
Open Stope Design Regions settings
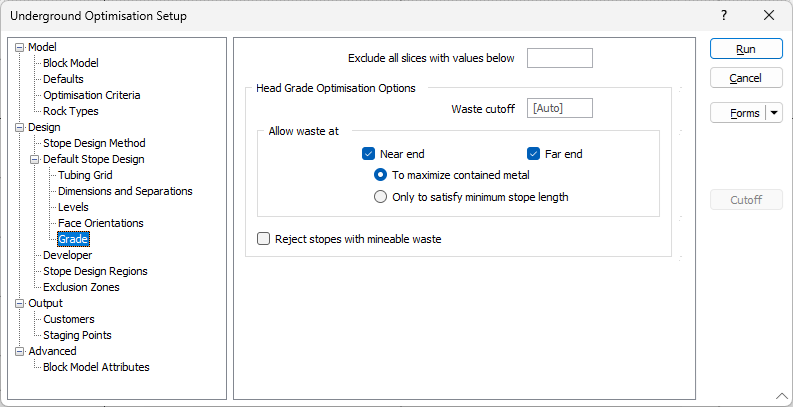pyautogui.click(x=95, y=271)
